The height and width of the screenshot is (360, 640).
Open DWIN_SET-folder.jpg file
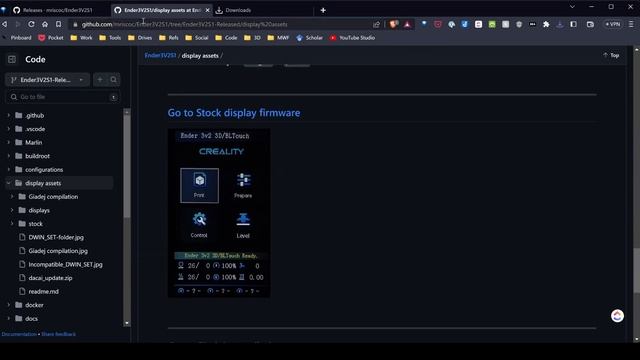click(56, 237)
